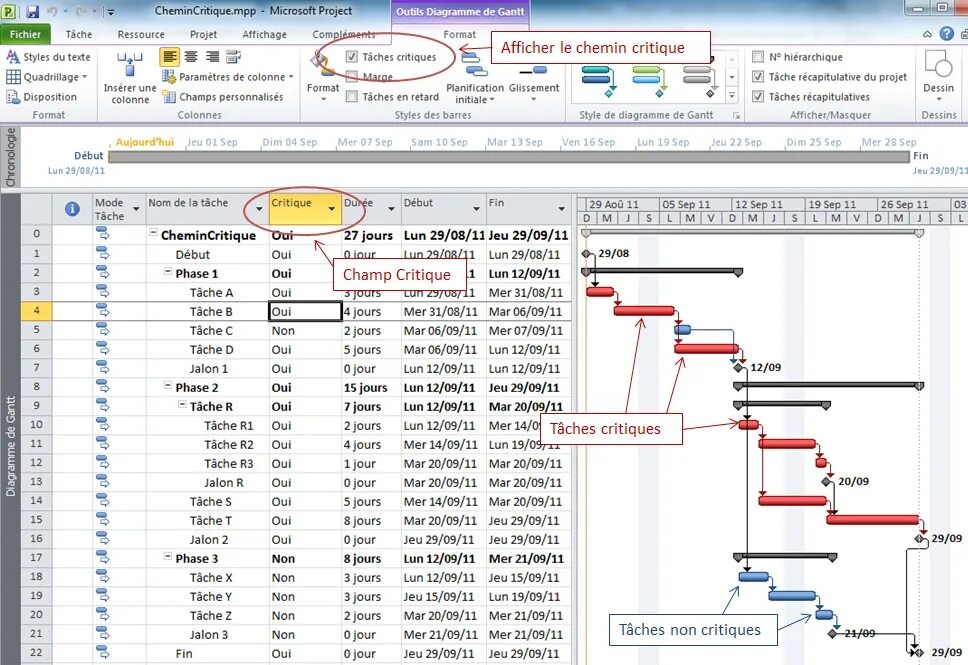Open Gantt style dialog launcher

tap(736, 115)
